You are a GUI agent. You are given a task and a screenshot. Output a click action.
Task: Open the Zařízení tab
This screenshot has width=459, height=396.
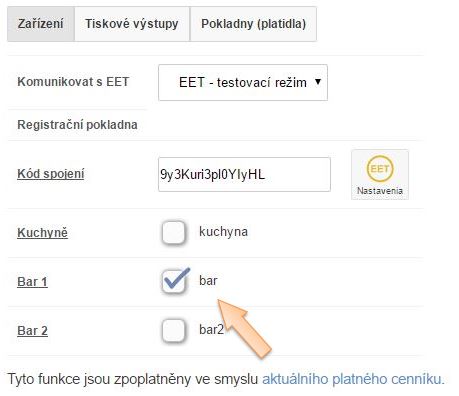(x=41, y=24)
